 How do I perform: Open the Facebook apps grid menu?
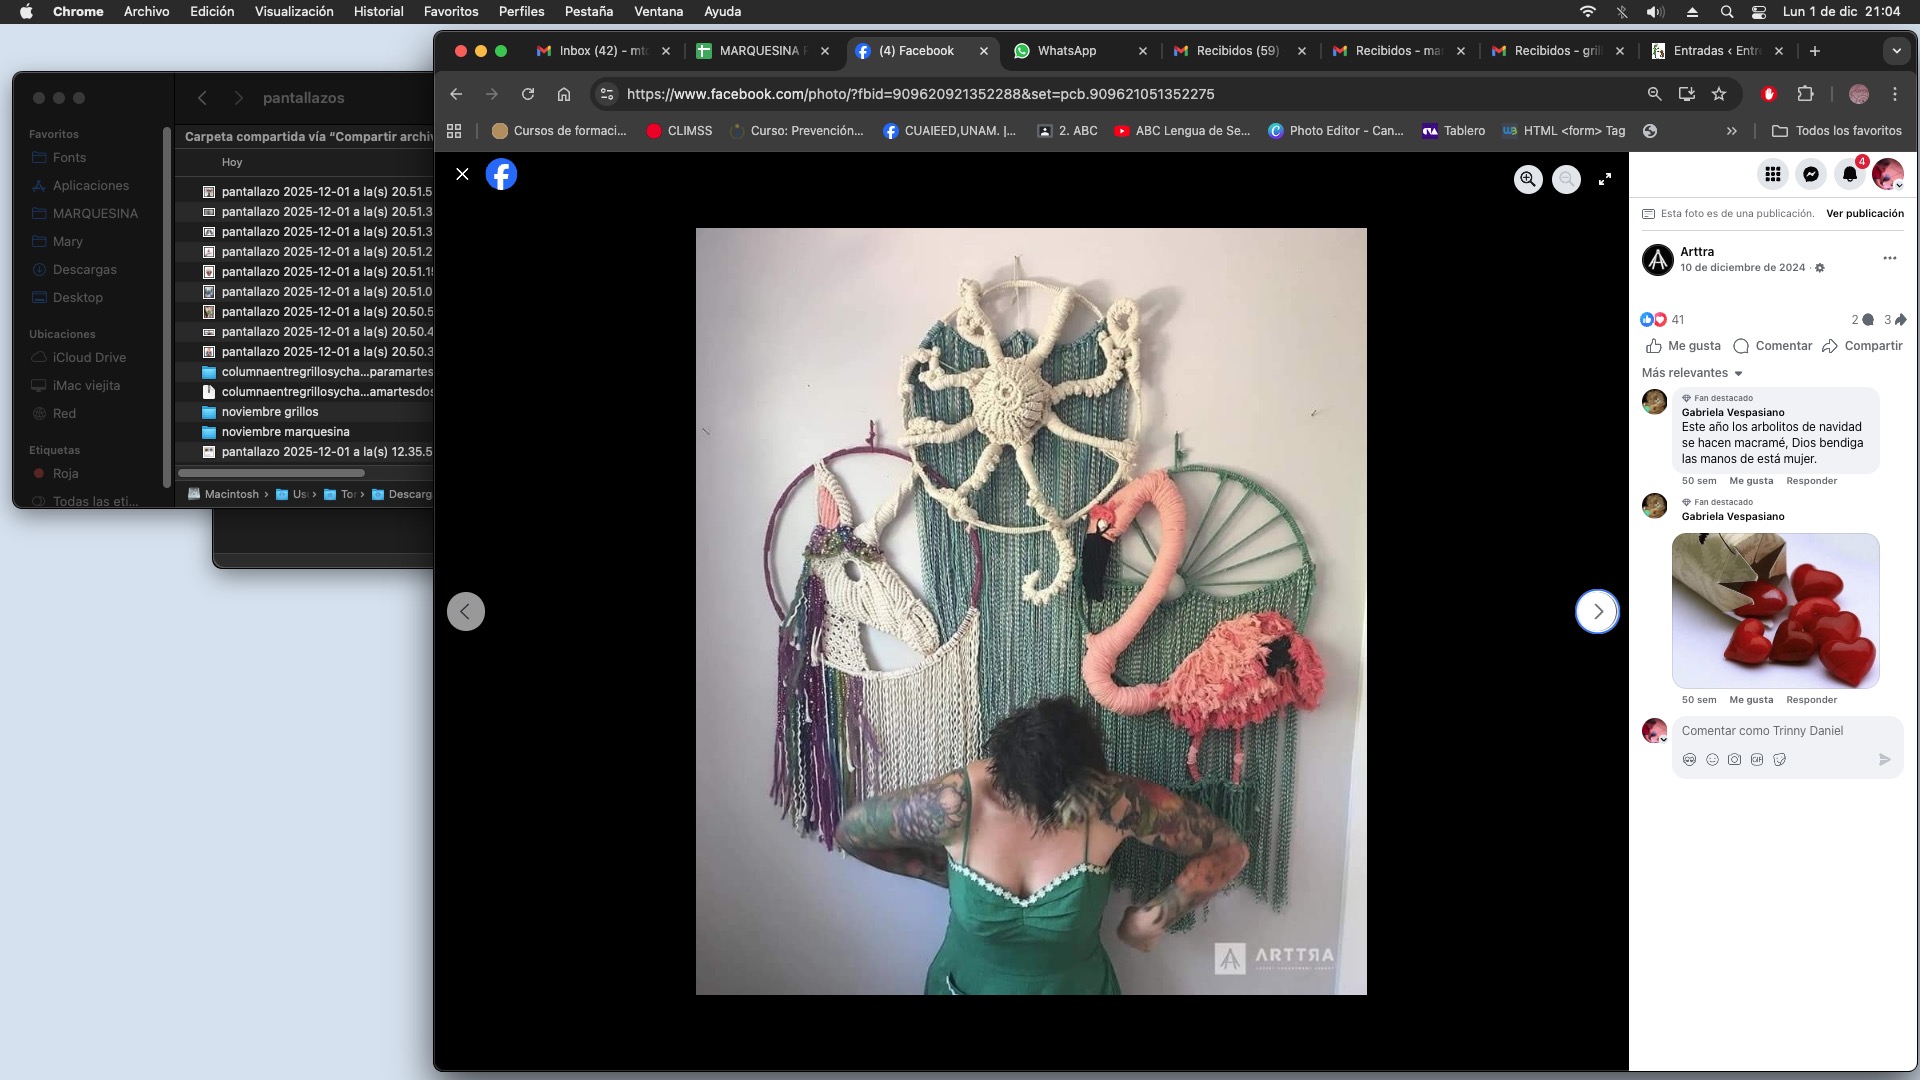click(x=1773, y=175)
